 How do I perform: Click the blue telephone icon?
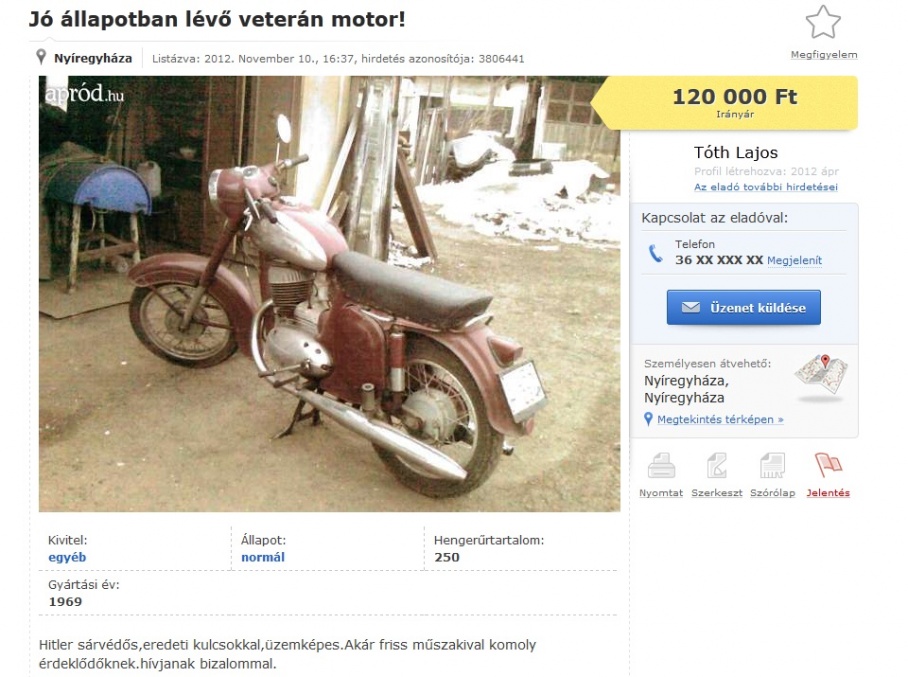pos(655,253)
